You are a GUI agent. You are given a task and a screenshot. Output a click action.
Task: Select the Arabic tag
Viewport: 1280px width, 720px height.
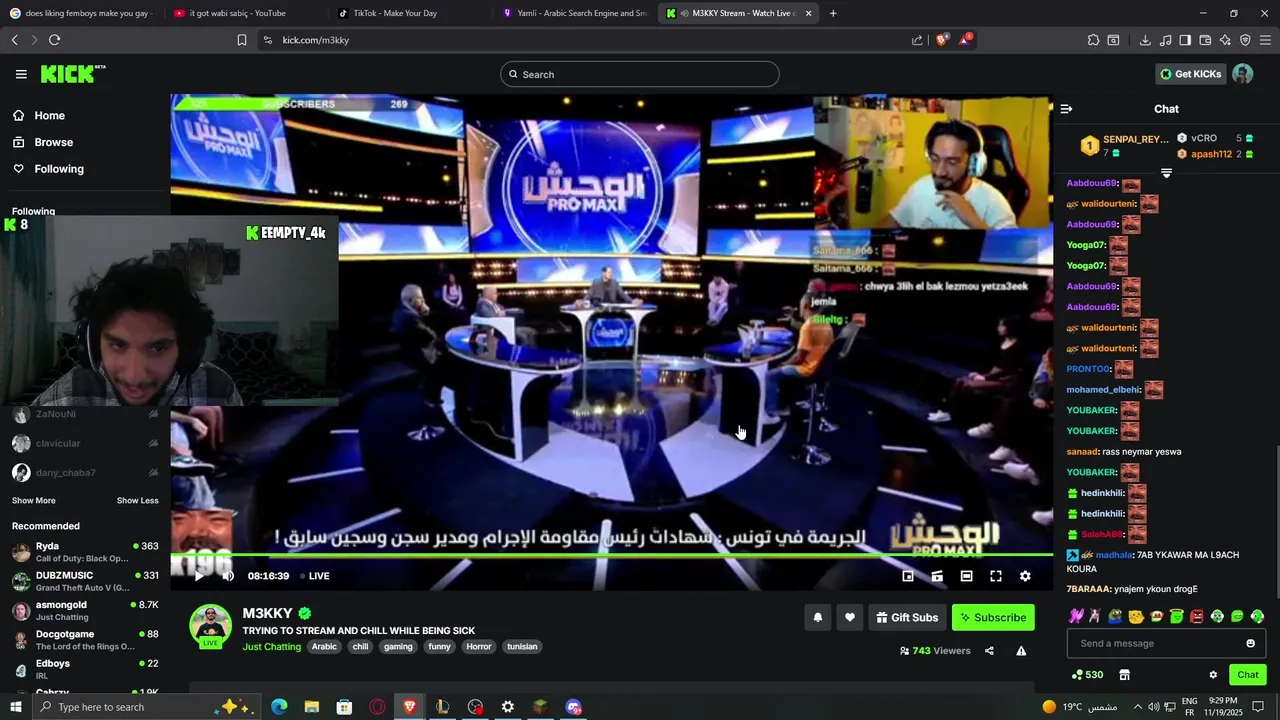coord(324,647)
